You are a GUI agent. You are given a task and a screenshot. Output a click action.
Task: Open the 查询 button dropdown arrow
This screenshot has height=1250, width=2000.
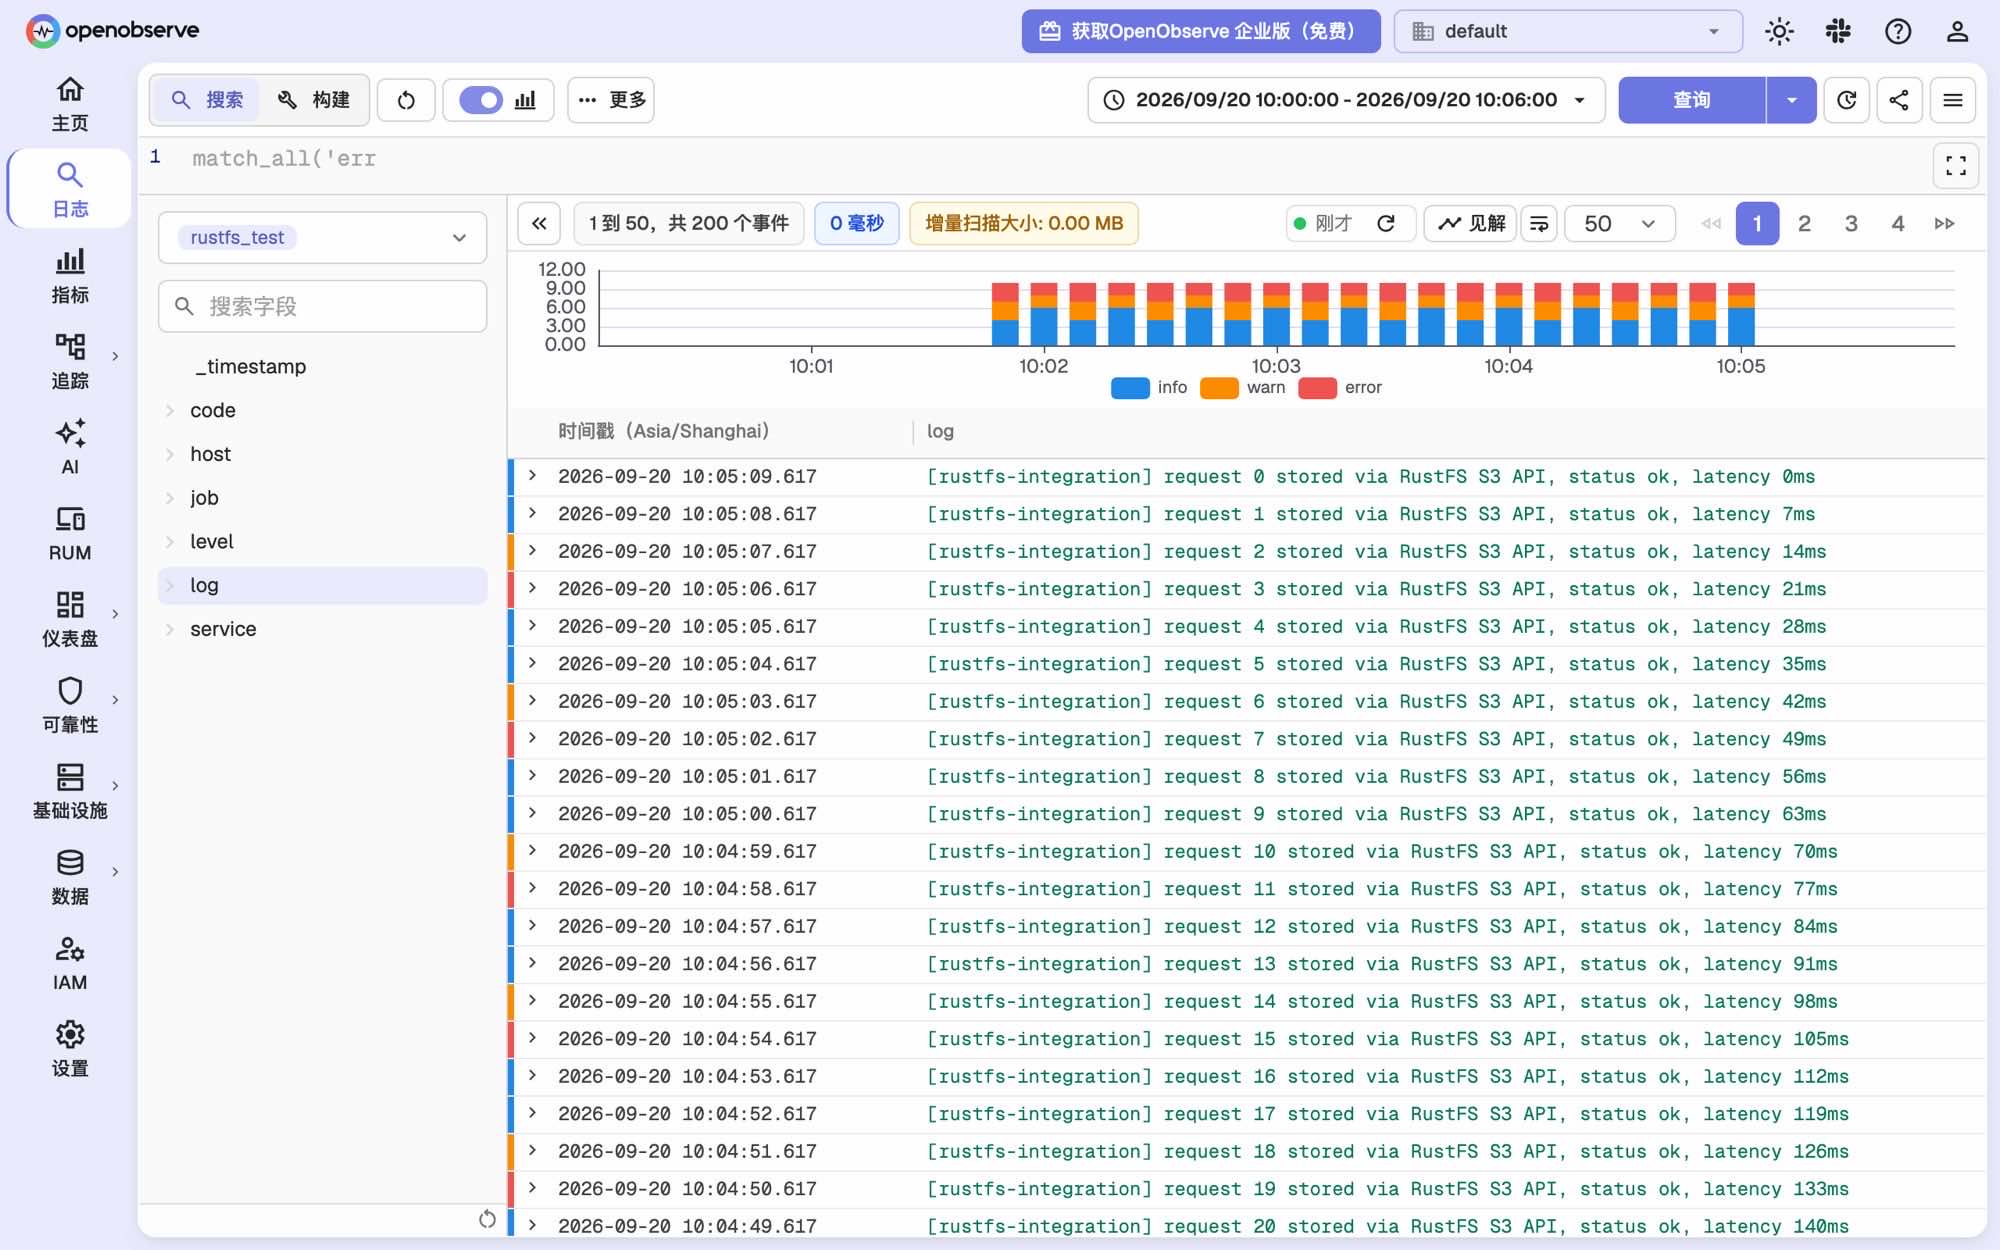pos(1791,100)
